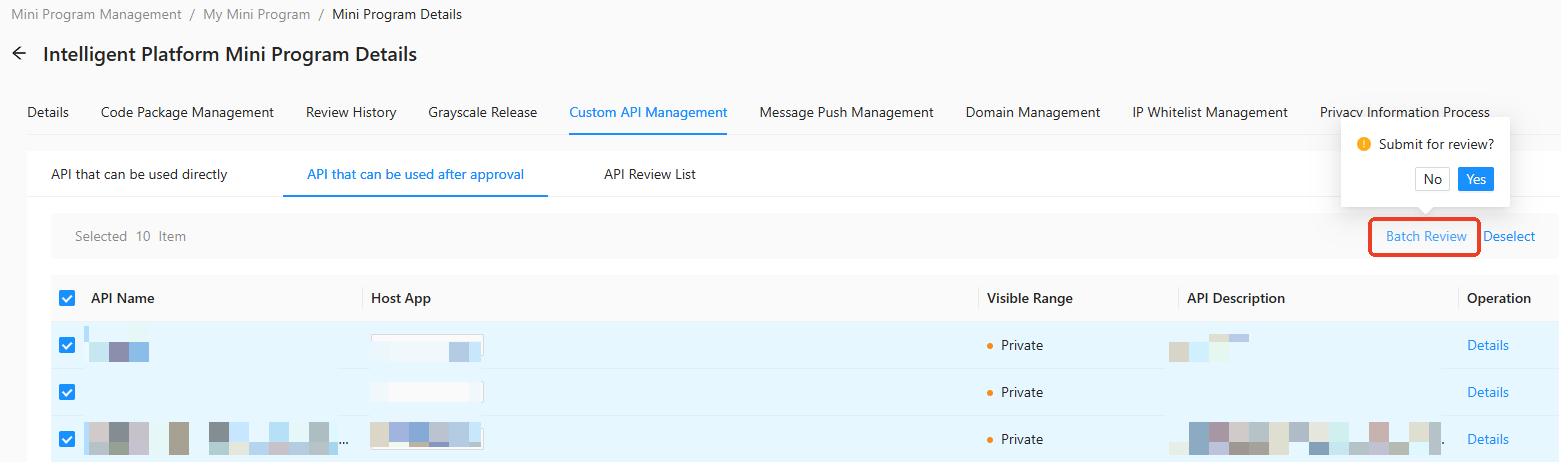This screenshot has height=462, width=1561.
Task: Switch to API Review List sub-tab
Action: [x=650, y=174]
